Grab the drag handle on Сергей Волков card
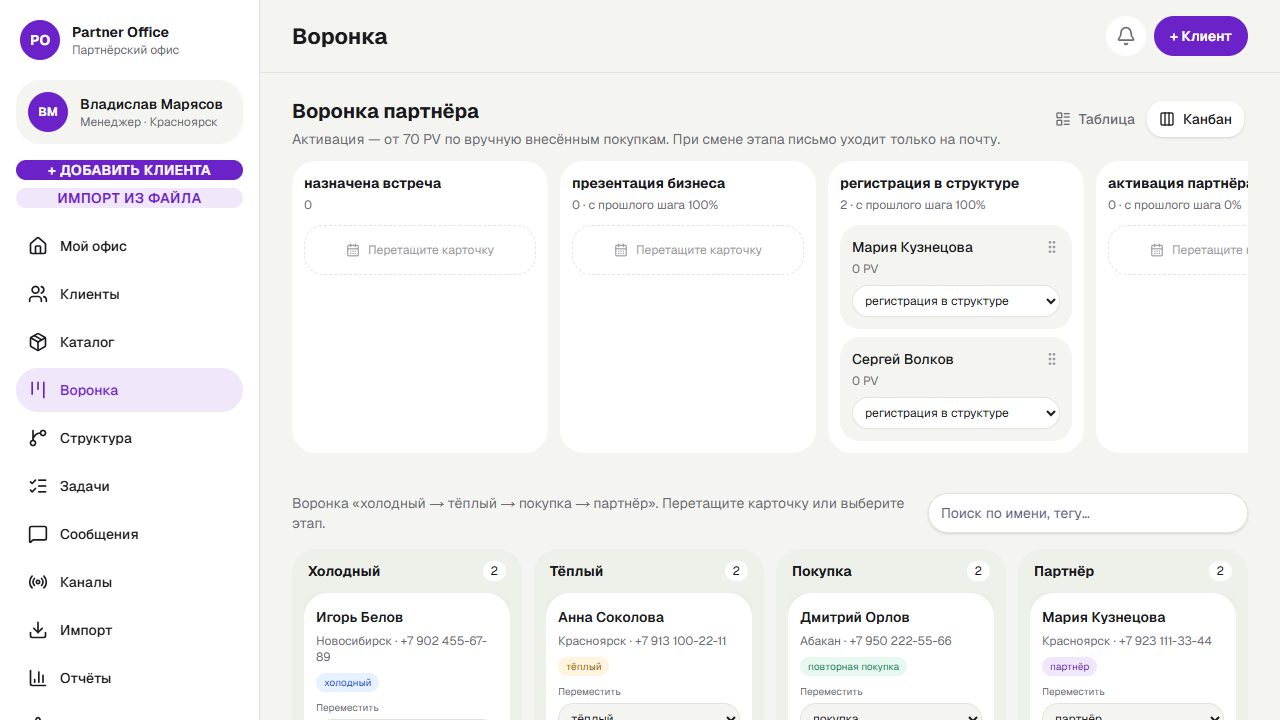Viewport: 1280px width, 720px height. [1052, 359]
